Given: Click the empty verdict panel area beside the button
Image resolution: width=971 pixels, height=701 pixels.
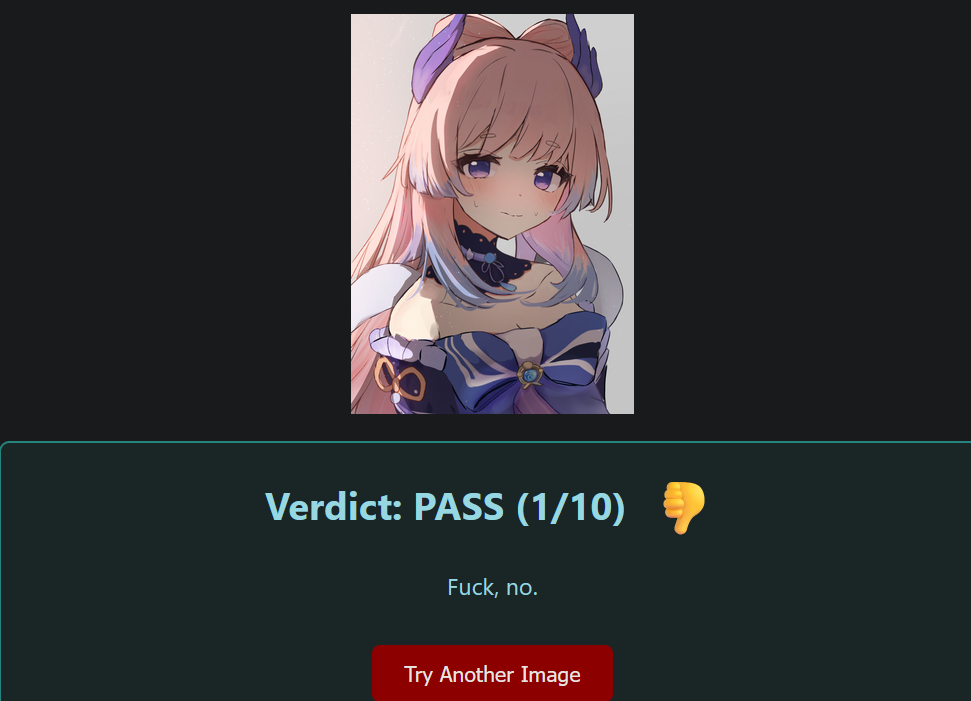Looking at the screenshot, I should (x=793, y=673).
